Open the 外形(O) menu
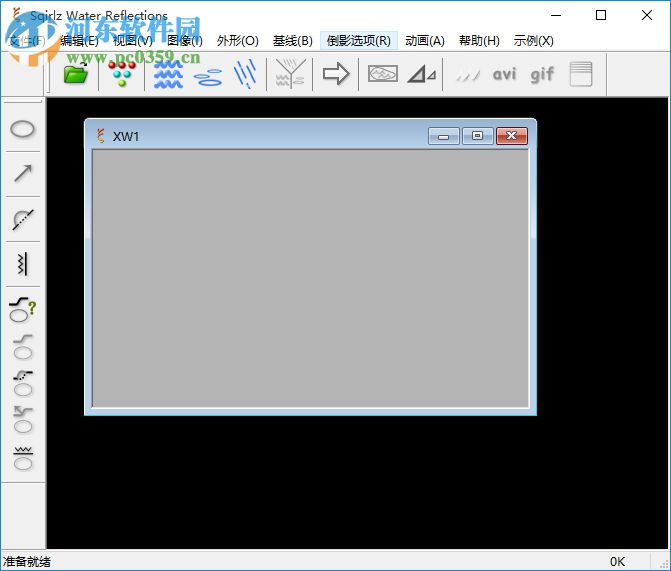Viewport: 671px width, 571px height. [x=238, y=41]
